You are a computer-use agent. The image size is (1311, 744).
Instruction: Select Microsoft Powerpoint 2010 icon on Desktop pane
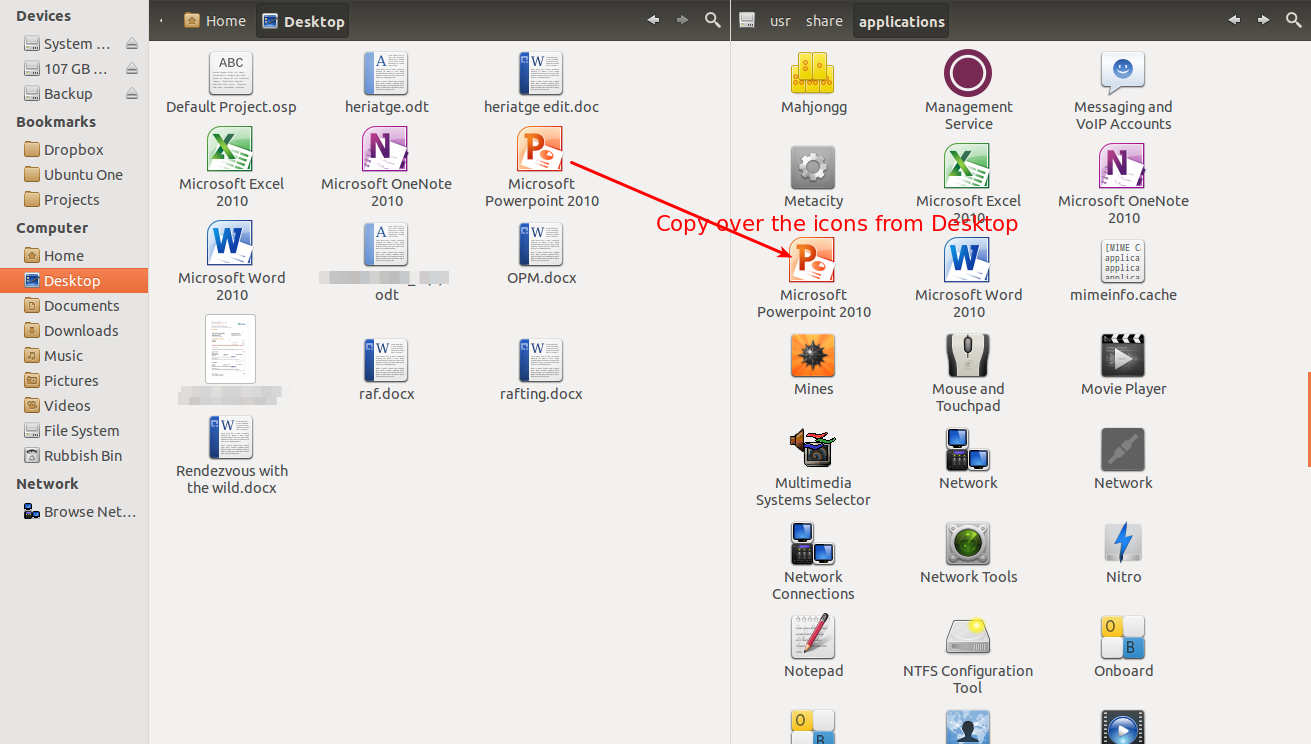coord(541,150)
